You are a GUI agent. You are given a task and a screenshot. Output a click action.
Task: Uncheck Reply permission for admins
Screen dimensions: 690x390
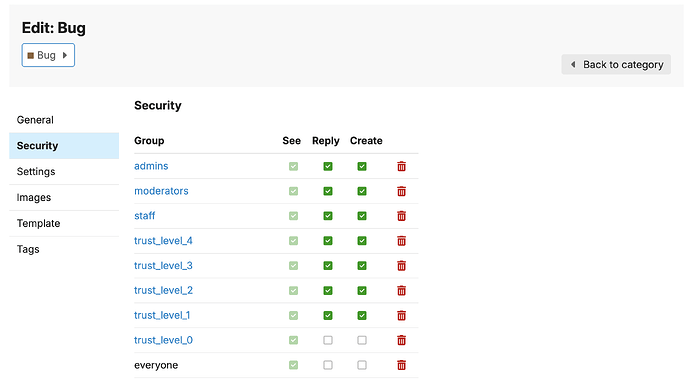click(x=328, y=166)
